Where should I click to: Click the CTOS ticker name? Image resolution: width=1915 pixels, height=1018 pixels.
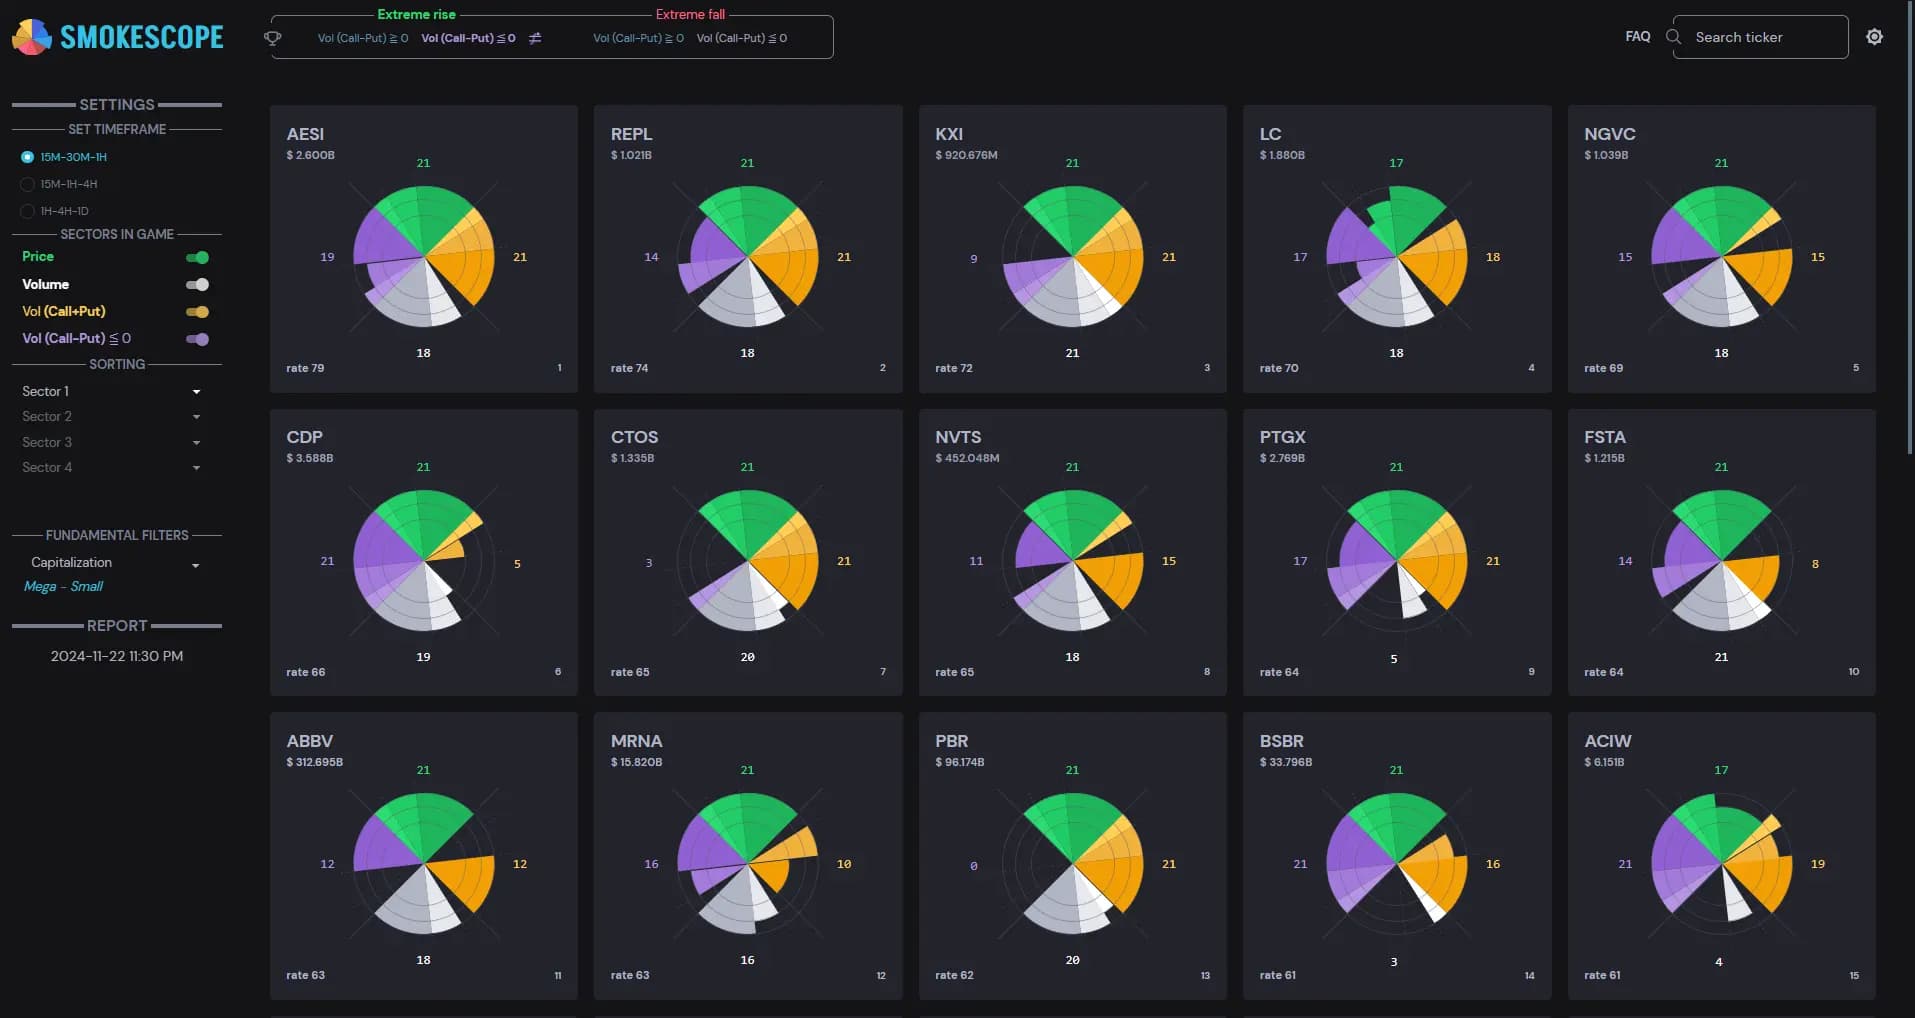pyautogui.click(x=634, y=437)
